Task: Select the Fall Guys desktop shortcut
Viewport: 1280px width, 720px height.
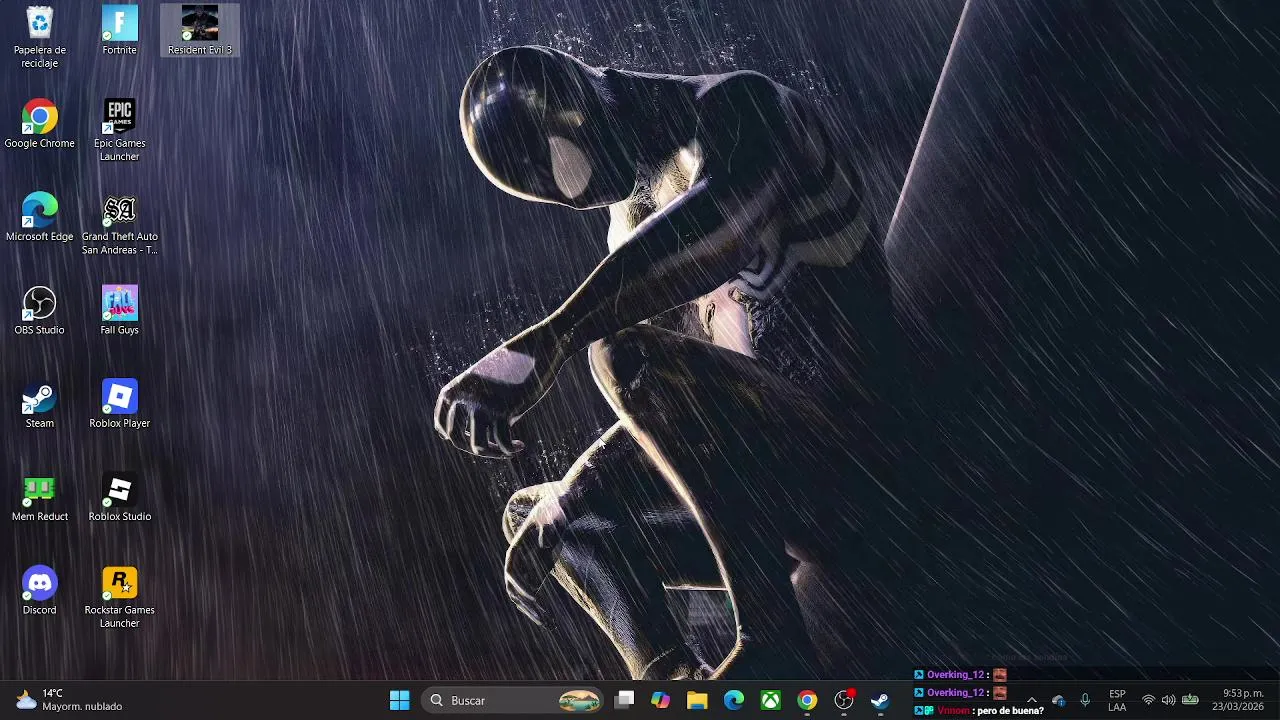Action: click(119, 311)
